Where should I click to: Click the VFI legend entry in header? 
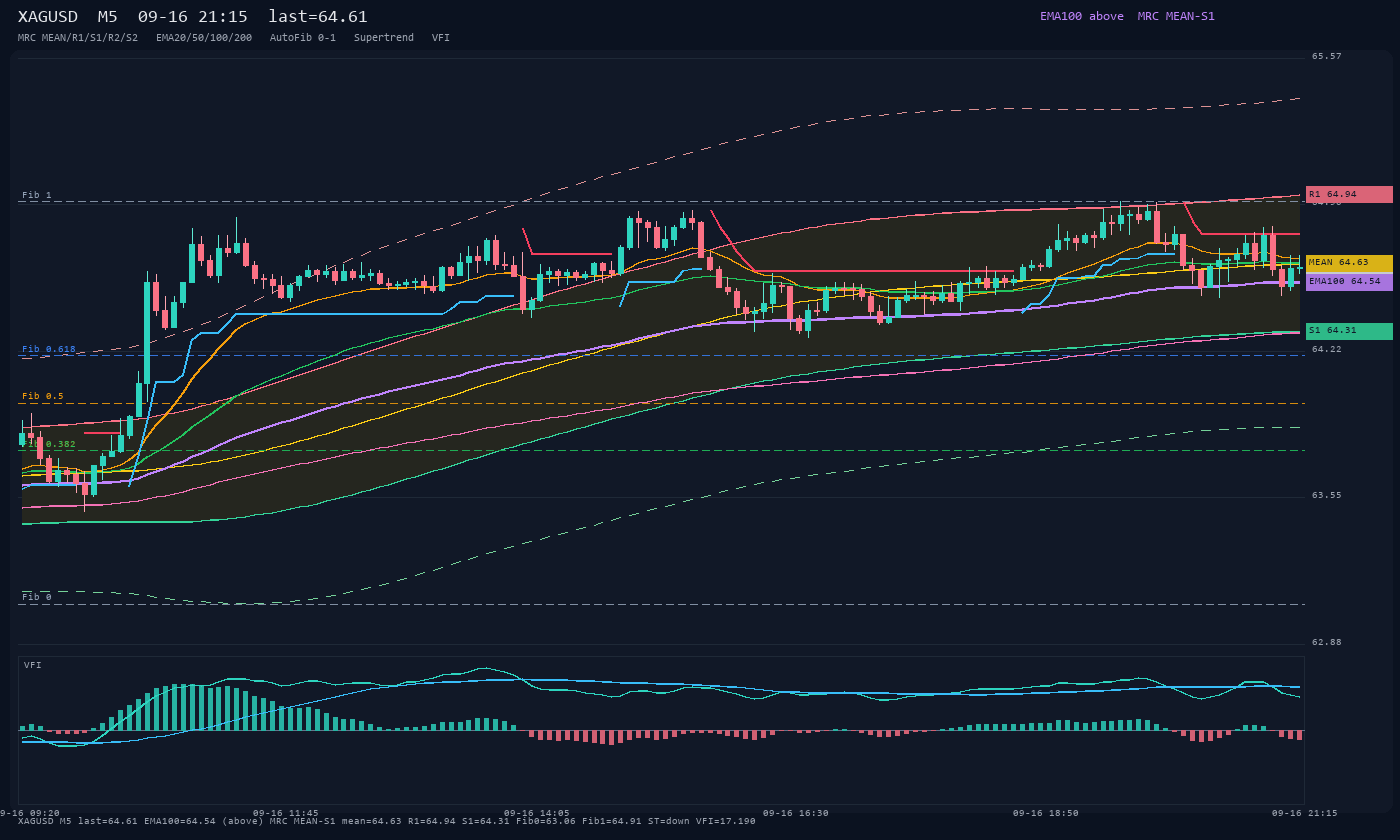pos(441,38)
